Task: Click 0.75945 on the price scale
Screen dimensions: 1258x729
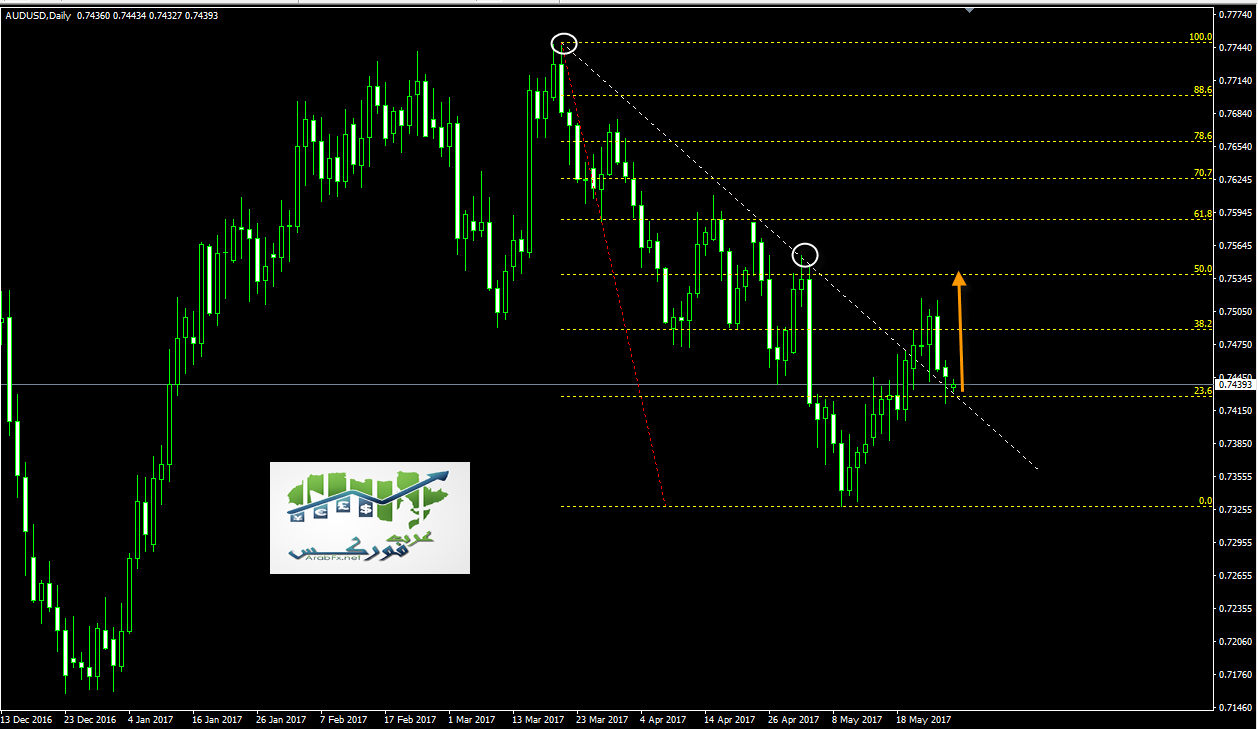Action: coord(1237,213)
